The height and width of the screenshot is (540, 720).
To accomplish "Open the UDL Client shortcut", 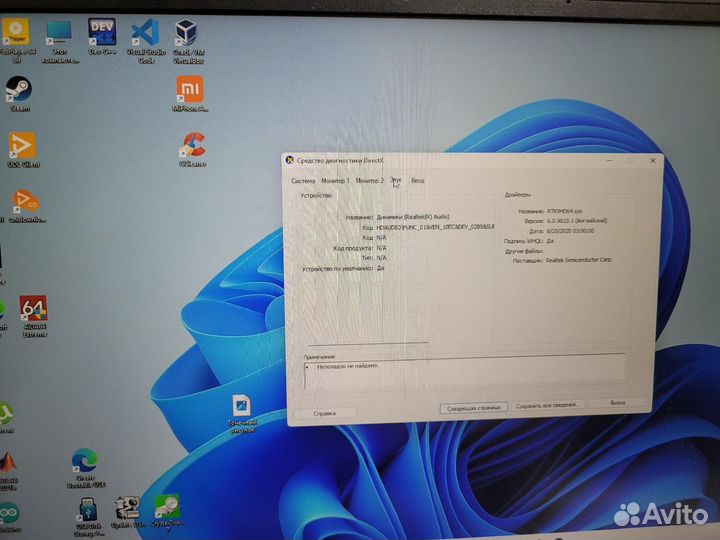I will click(x=21, y=146).
